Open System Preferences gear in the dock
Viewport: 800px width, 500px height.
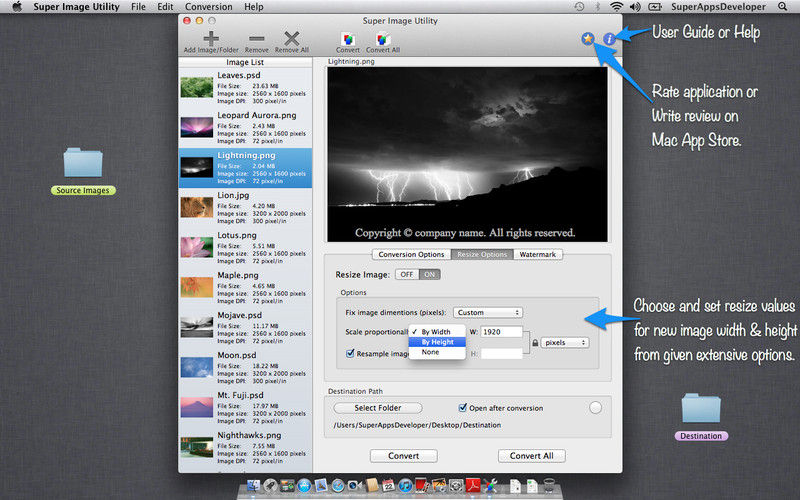pos(456,485)
